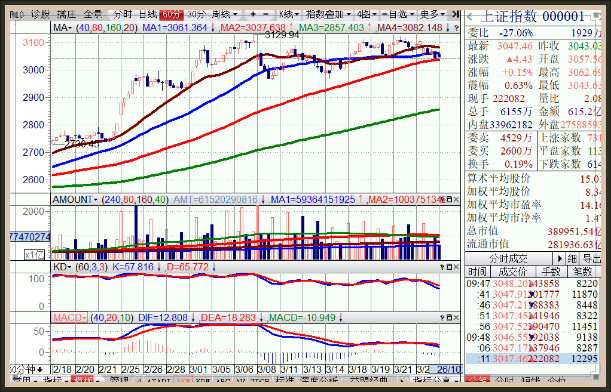Image resolution: width=611 pixels, height=392 pixels.
Task: Click the 流通市值 281936.63亿 row
Action: (533, 244)
